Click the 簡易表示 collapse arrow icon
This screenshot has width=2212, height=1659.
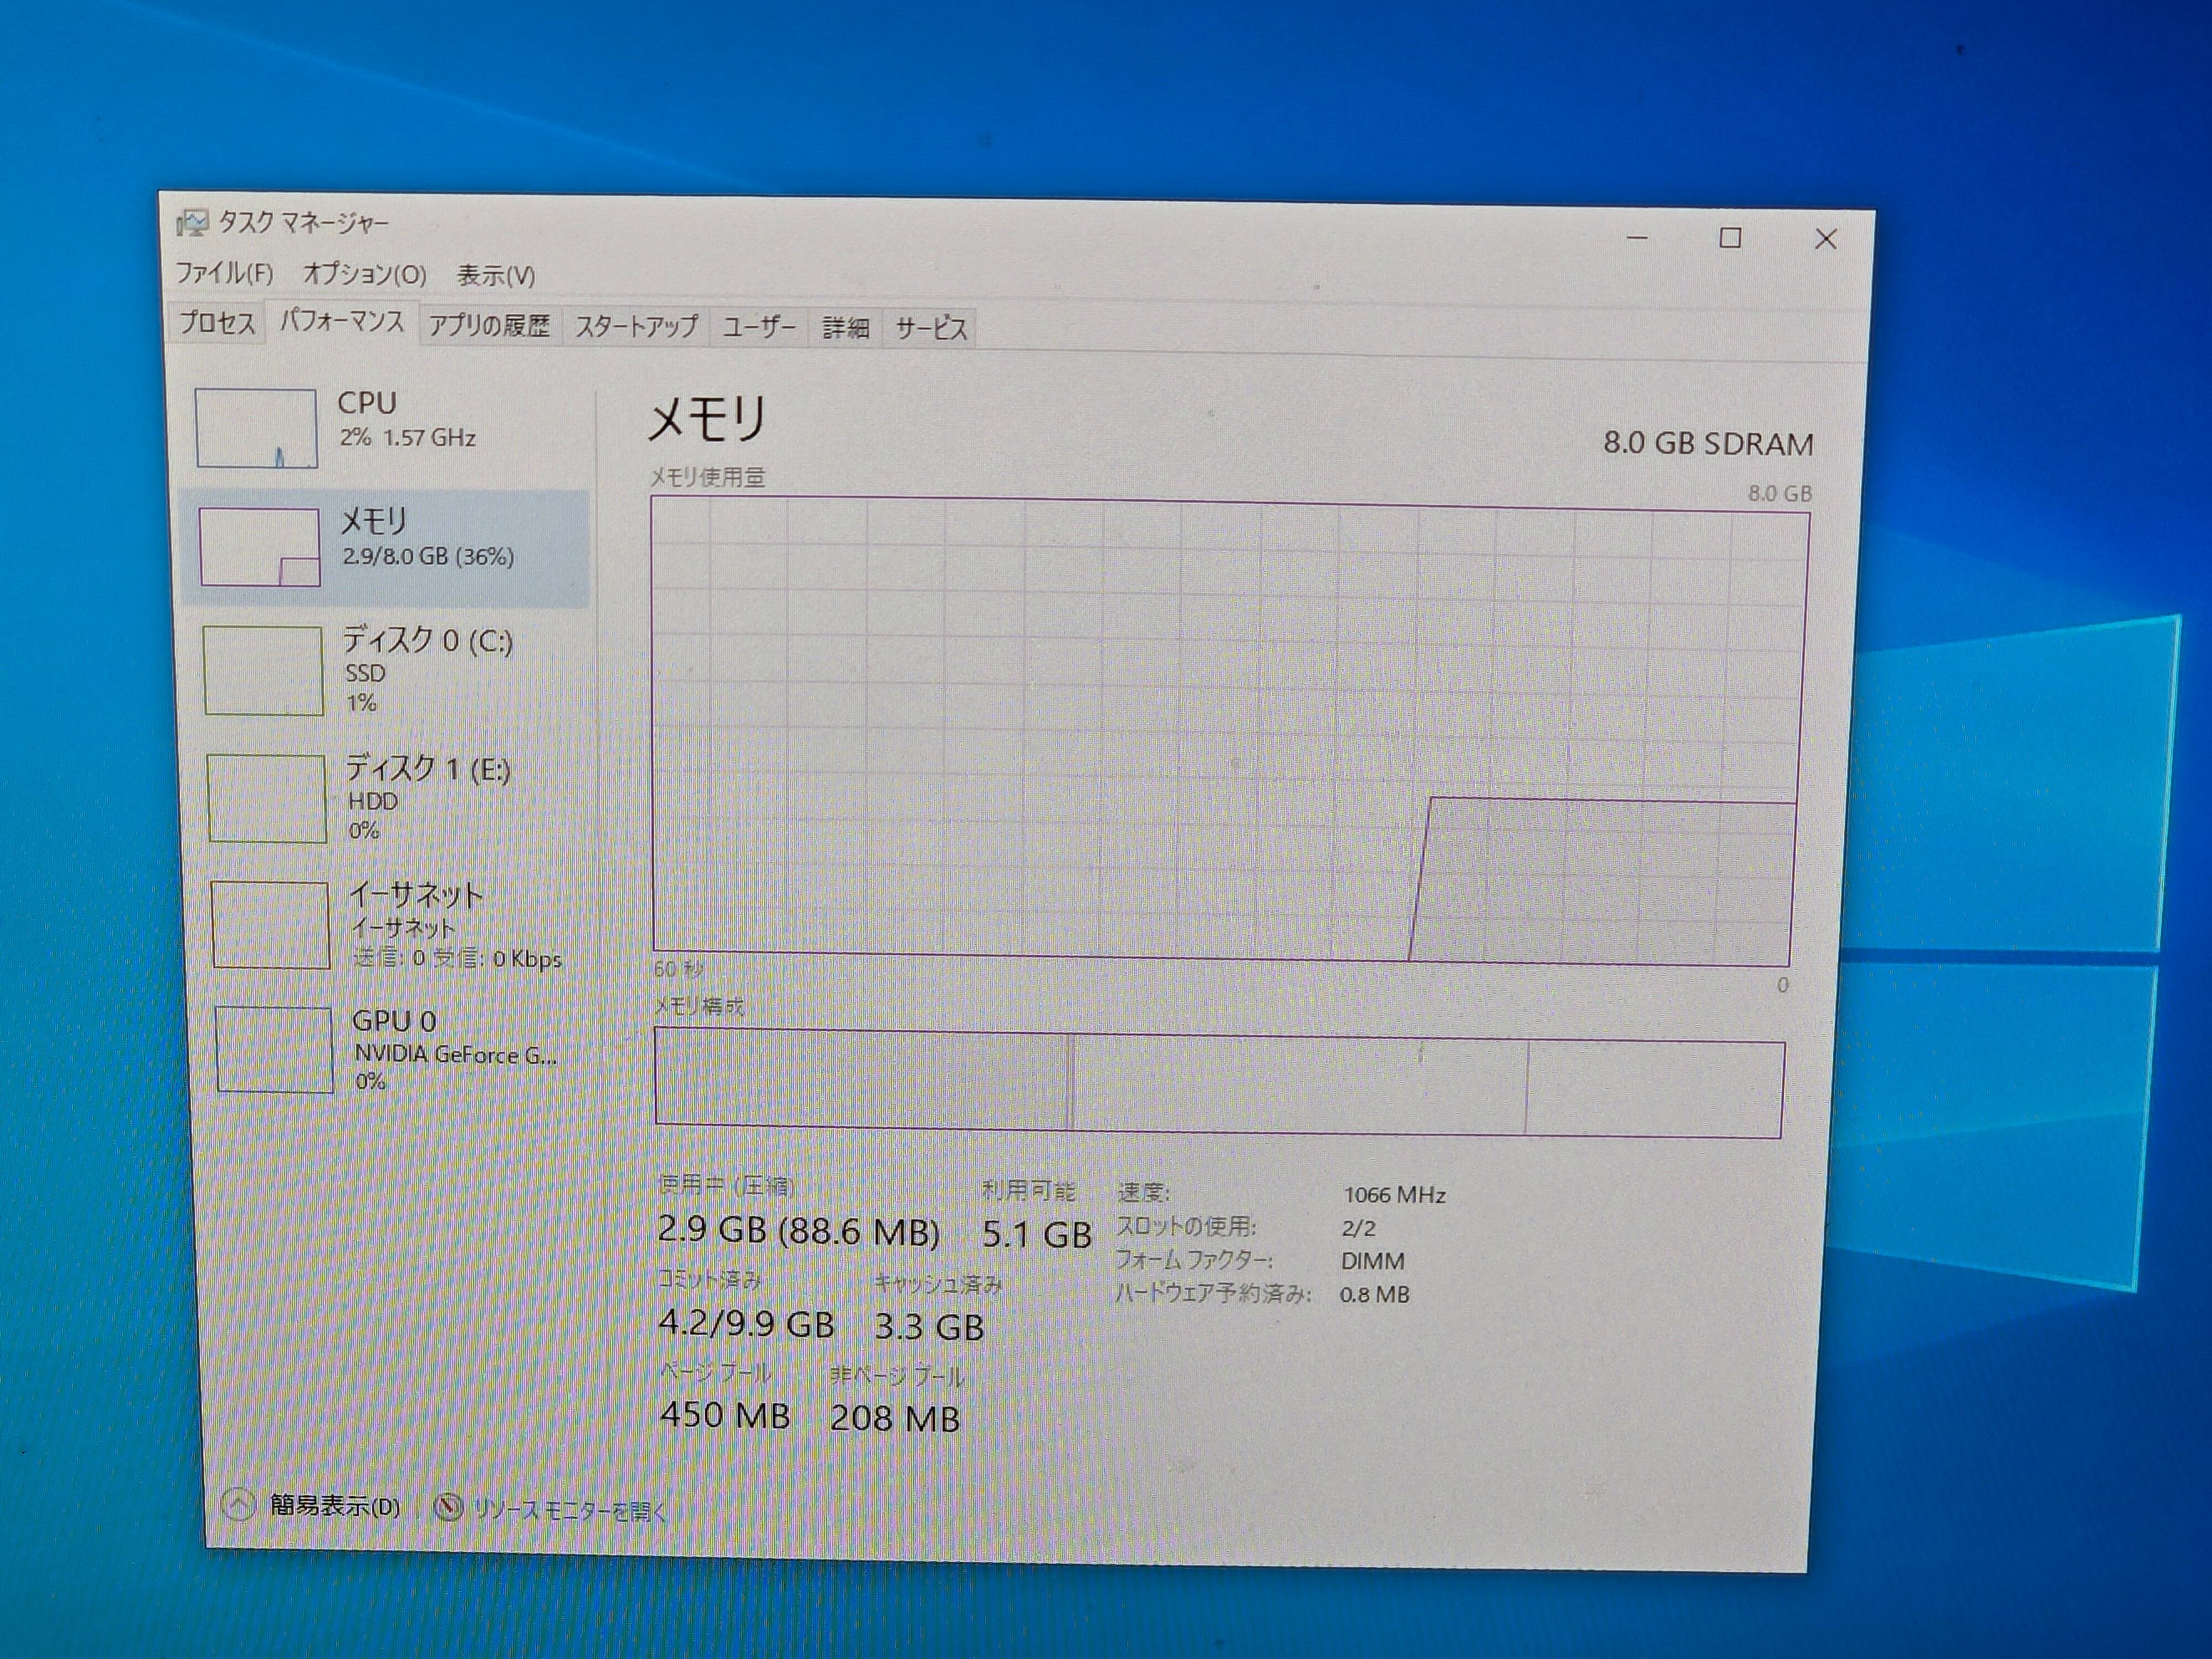pyautogui.click(x=238, y=1504)
